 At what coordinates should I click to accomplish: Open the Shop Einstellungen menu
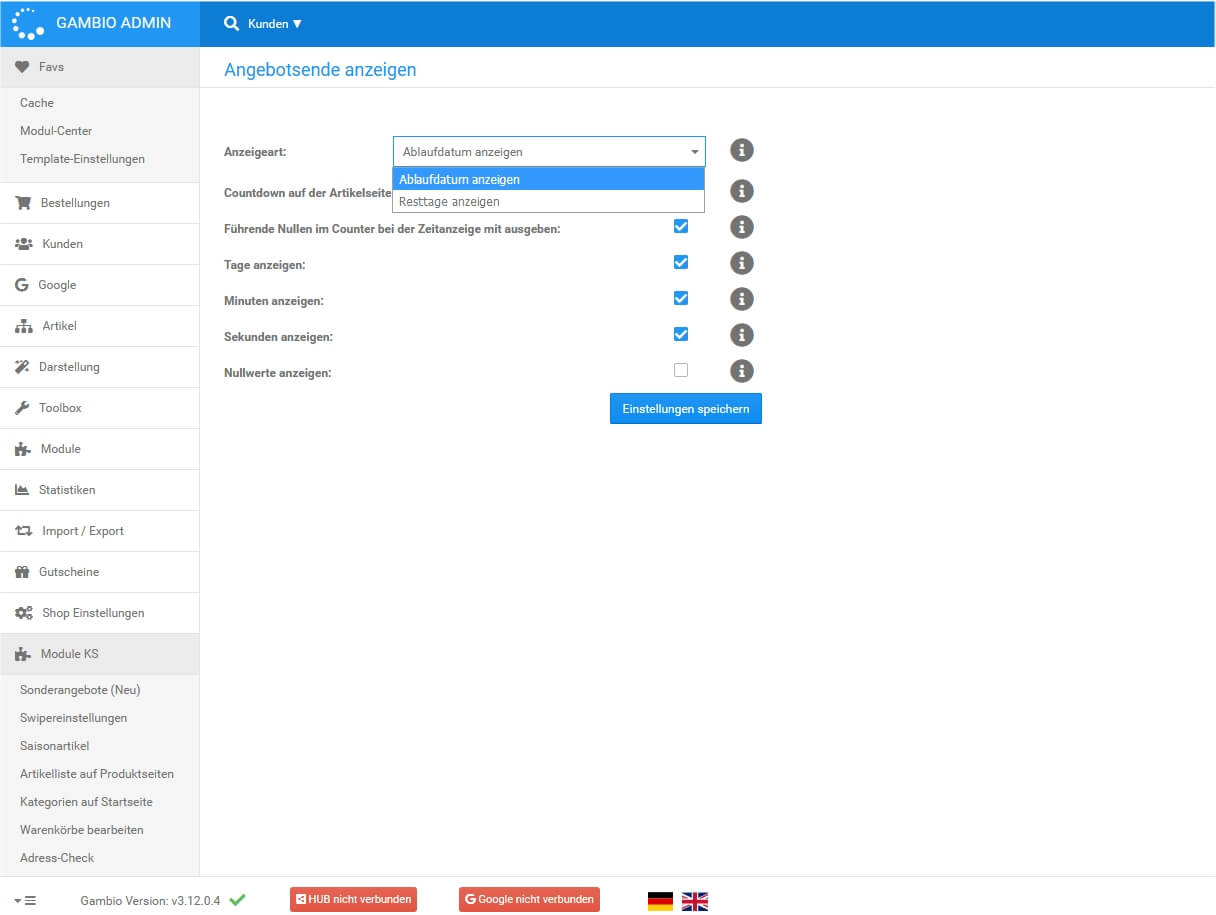pyautogui.click(x=92, y=613)
